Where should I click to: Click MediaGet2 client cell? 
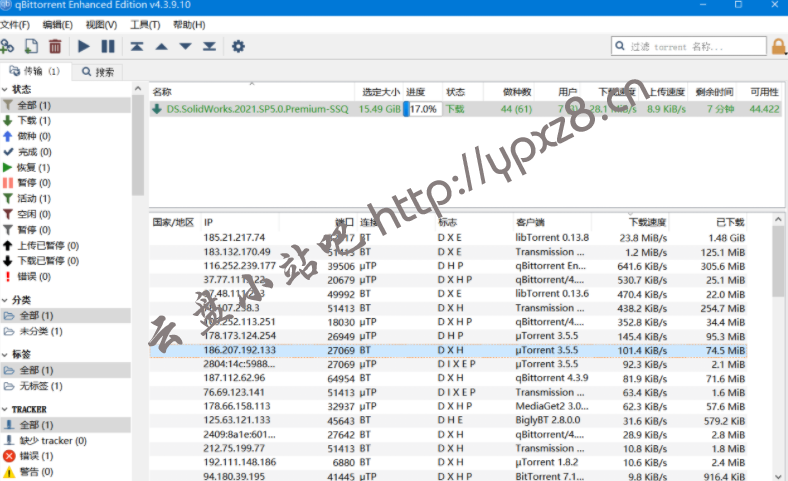point(552,406)
